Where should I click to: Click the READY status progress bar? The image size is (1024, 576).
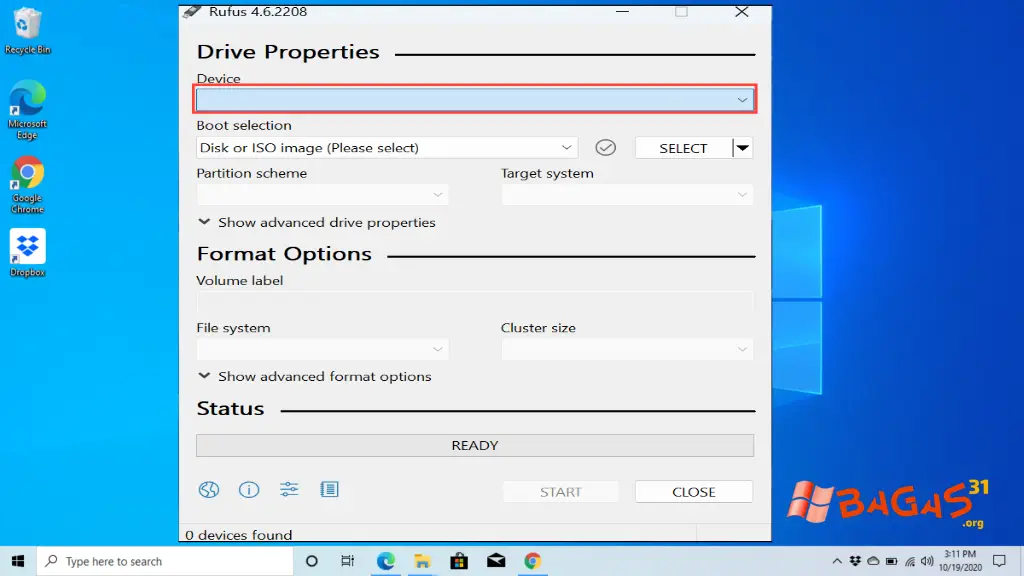[x=475, y=445]
